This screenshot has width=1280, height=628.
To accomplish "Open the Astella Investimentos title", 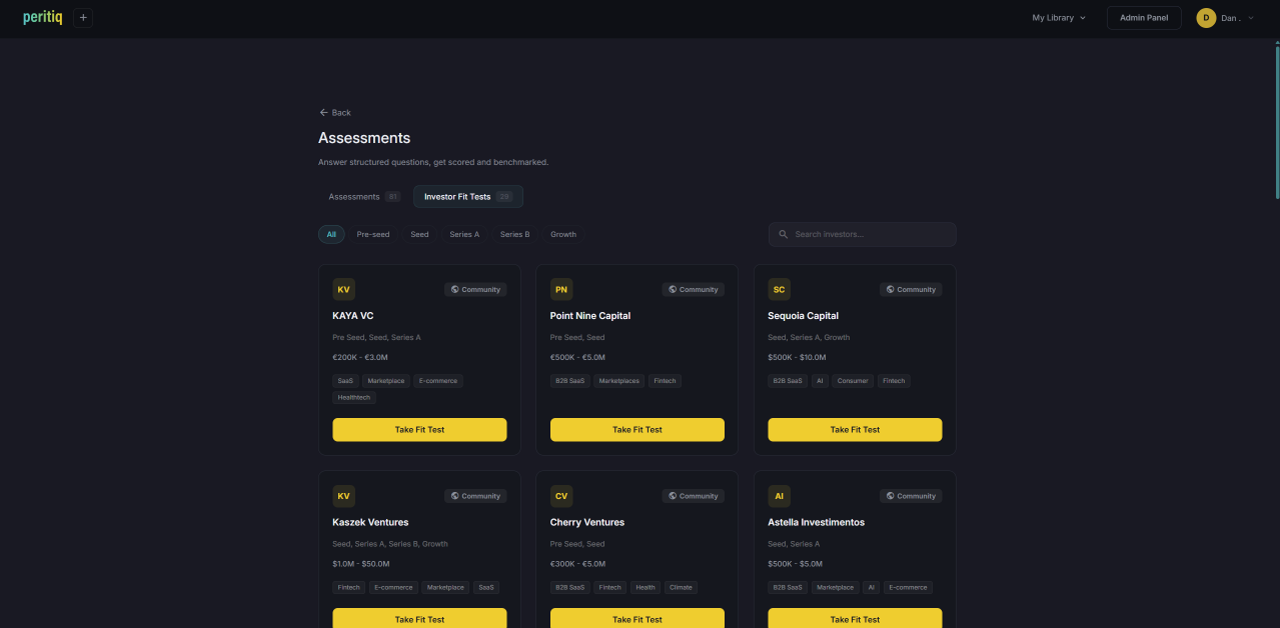I will (x=816, y=522).
